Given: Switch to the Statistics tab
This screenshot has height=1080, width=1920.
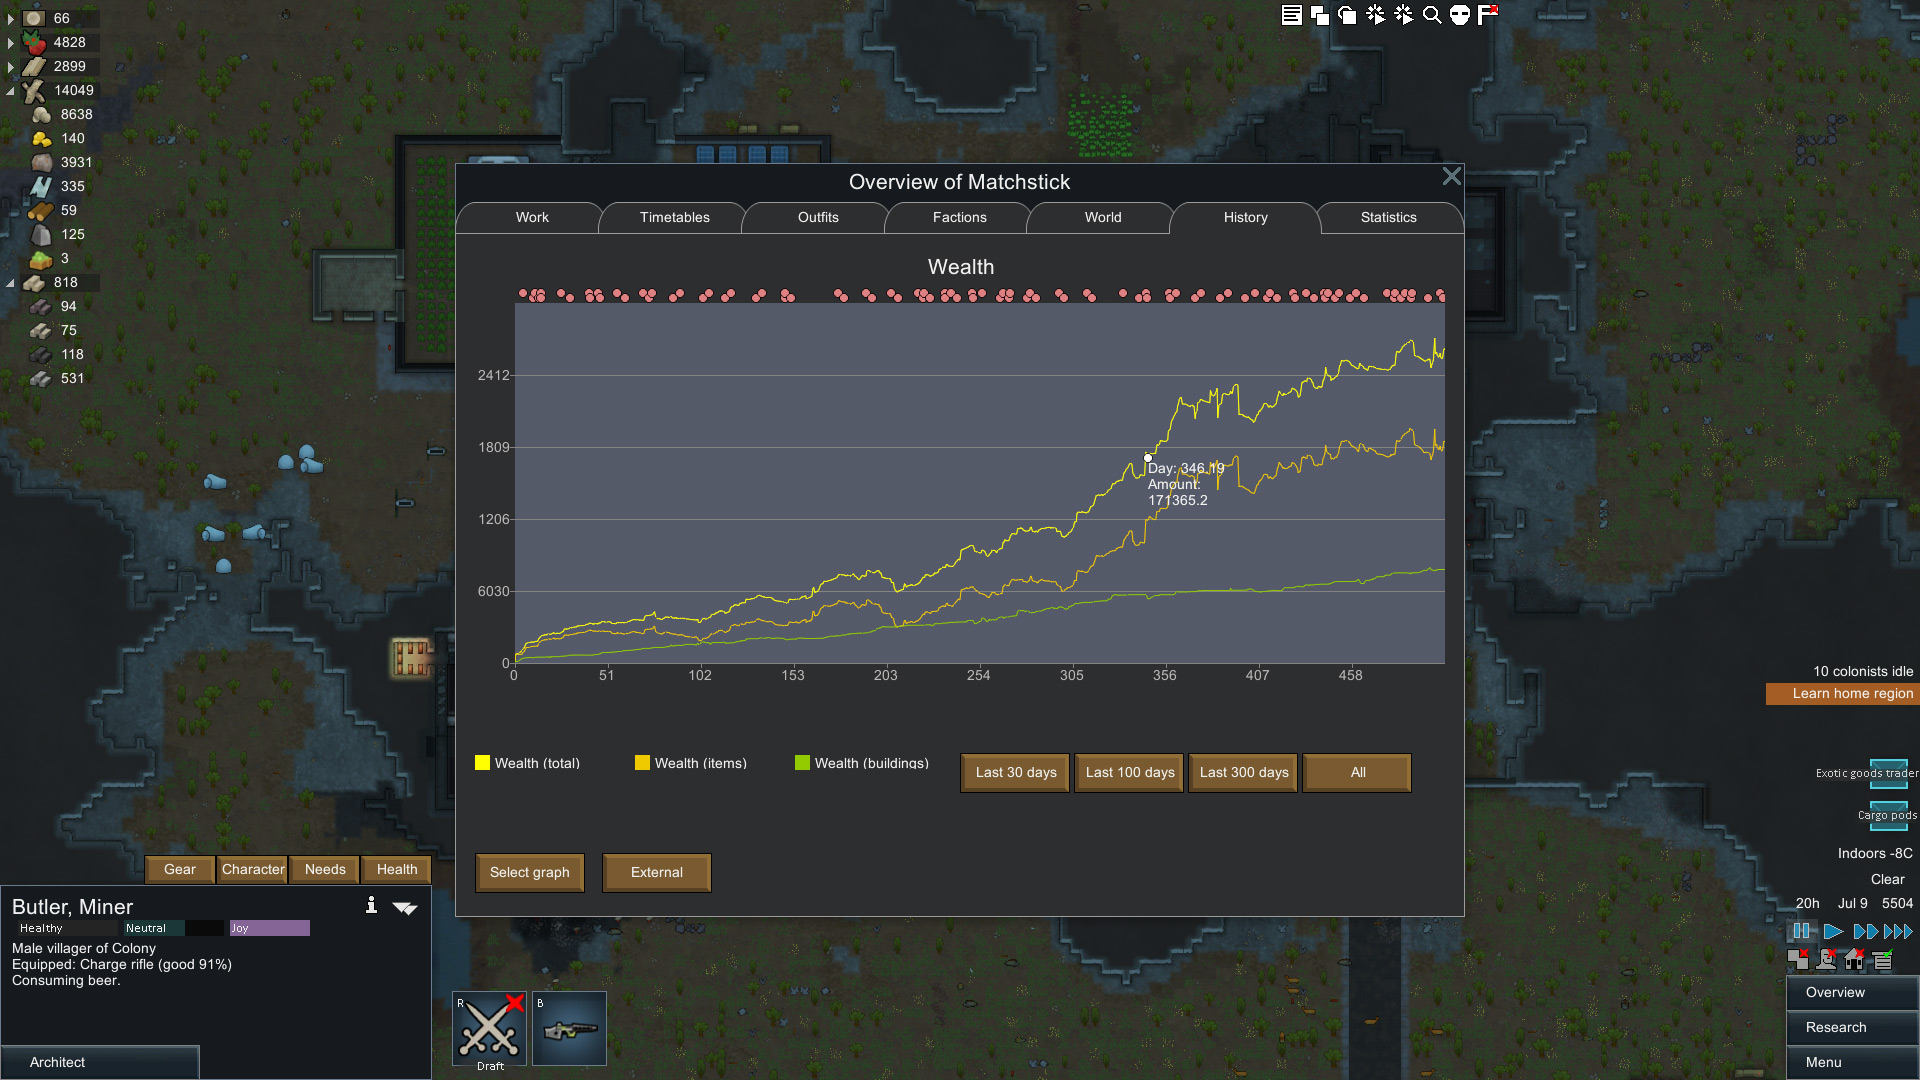Looking at the screenshot, I should tap(1389, 216).
